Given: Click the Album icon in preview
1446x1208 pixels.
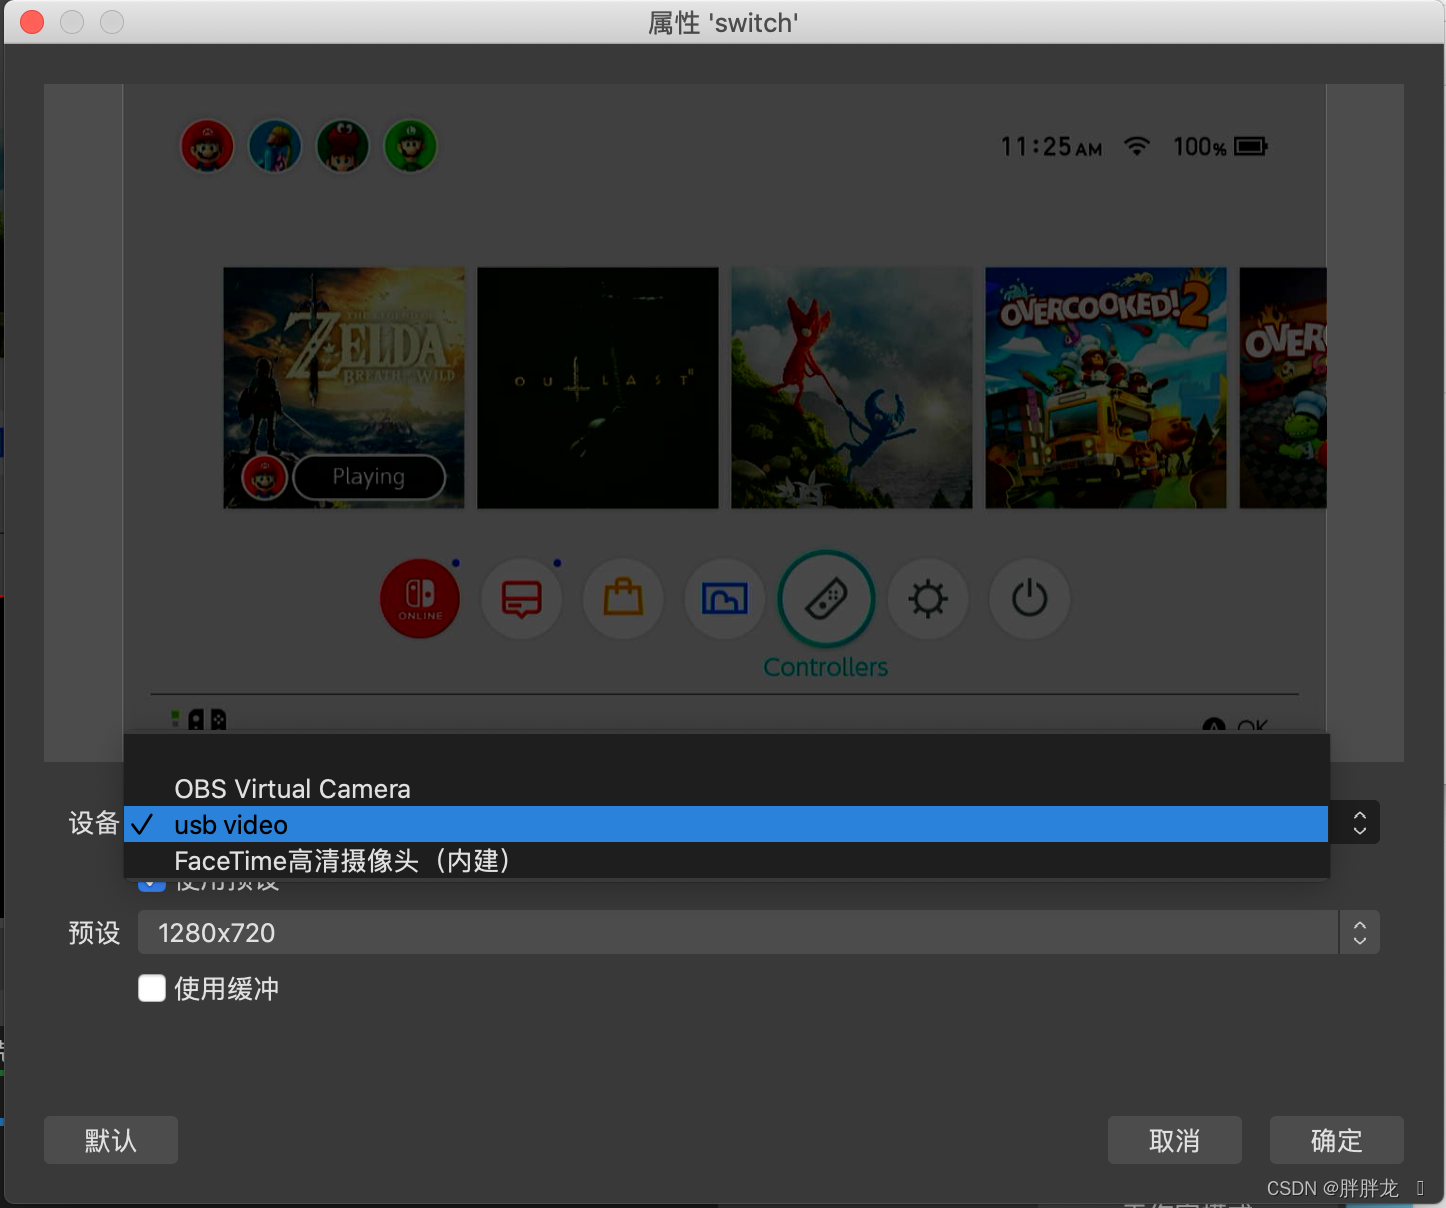Looking at the screenshot, I should [725, 599].
